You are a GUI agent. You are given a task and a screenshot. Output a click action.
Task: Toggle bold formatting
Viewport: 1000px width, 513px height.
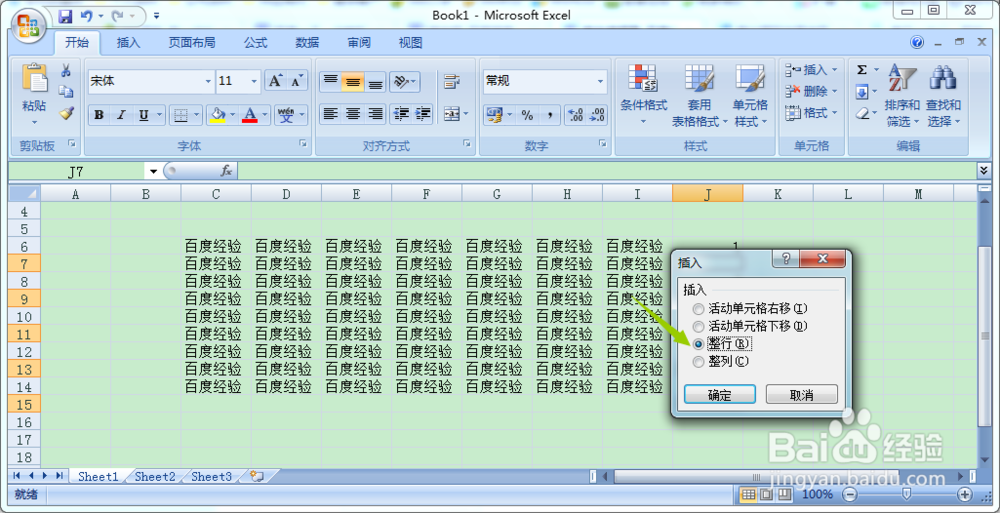click(99, 115)
